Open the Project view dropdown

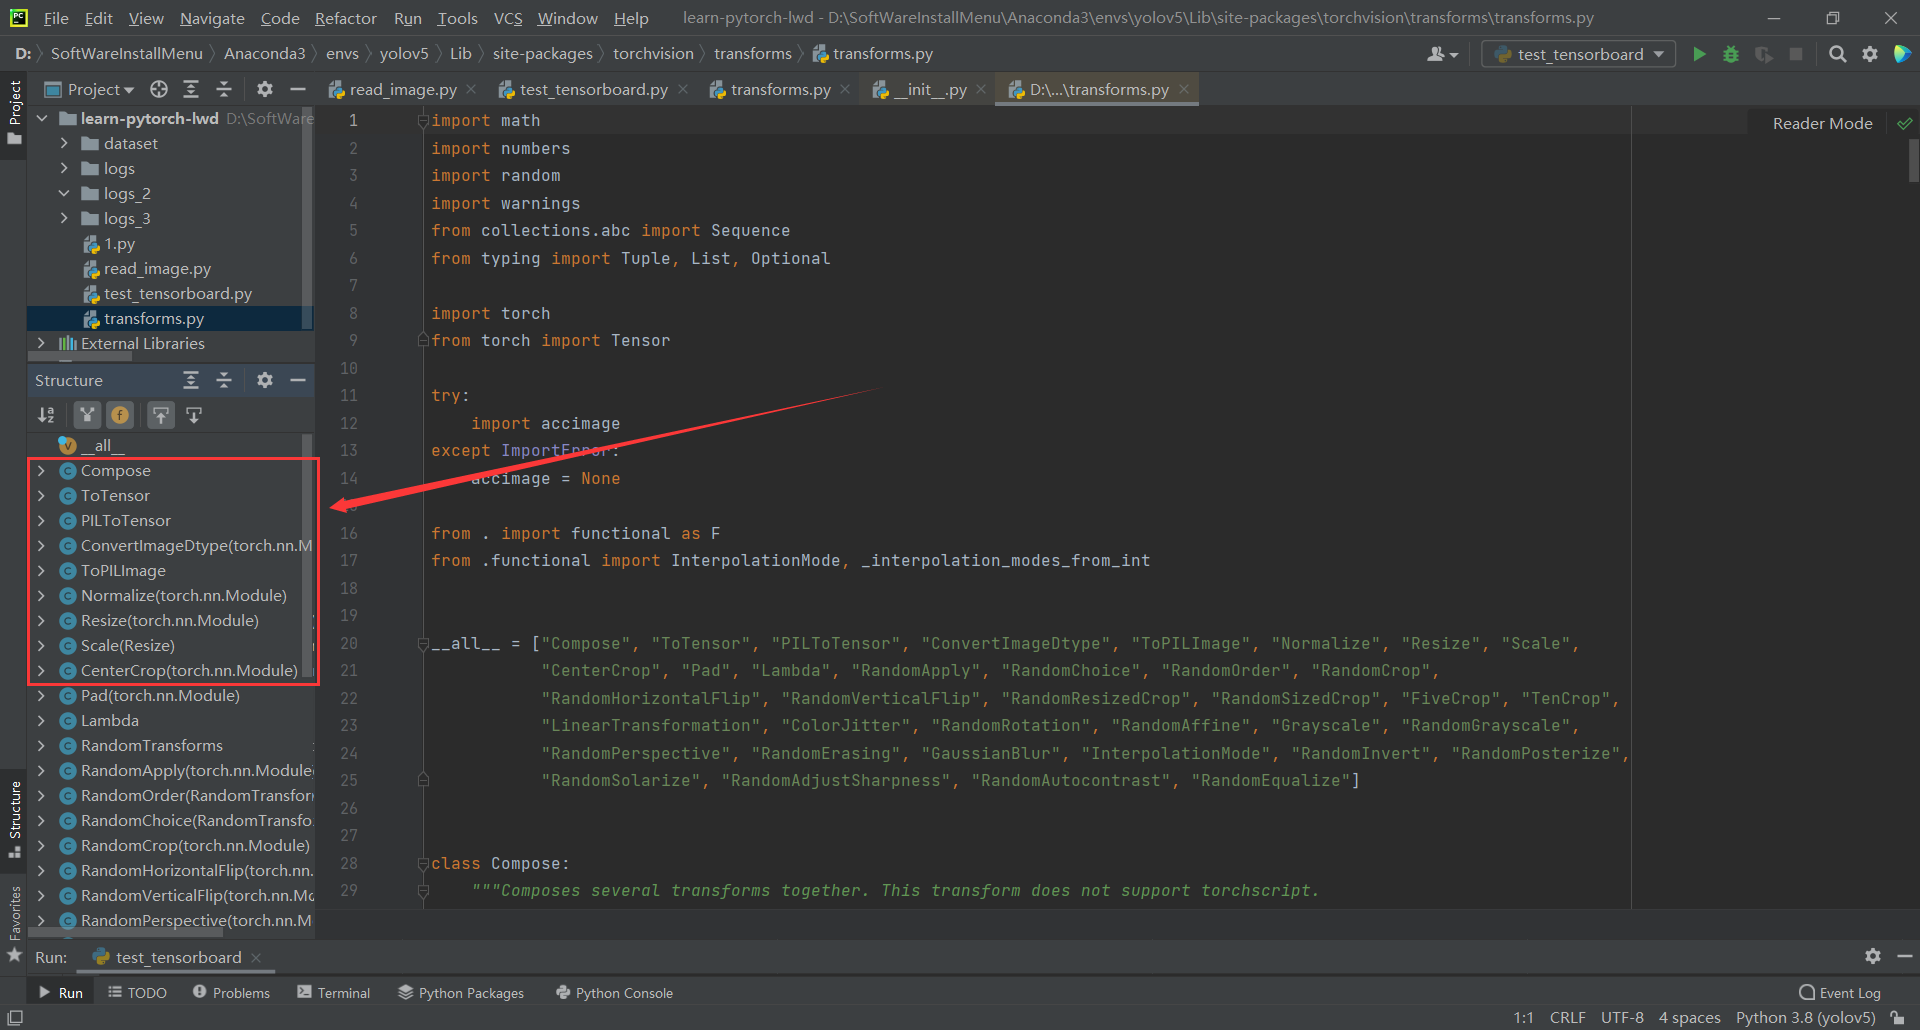(89, 89)
